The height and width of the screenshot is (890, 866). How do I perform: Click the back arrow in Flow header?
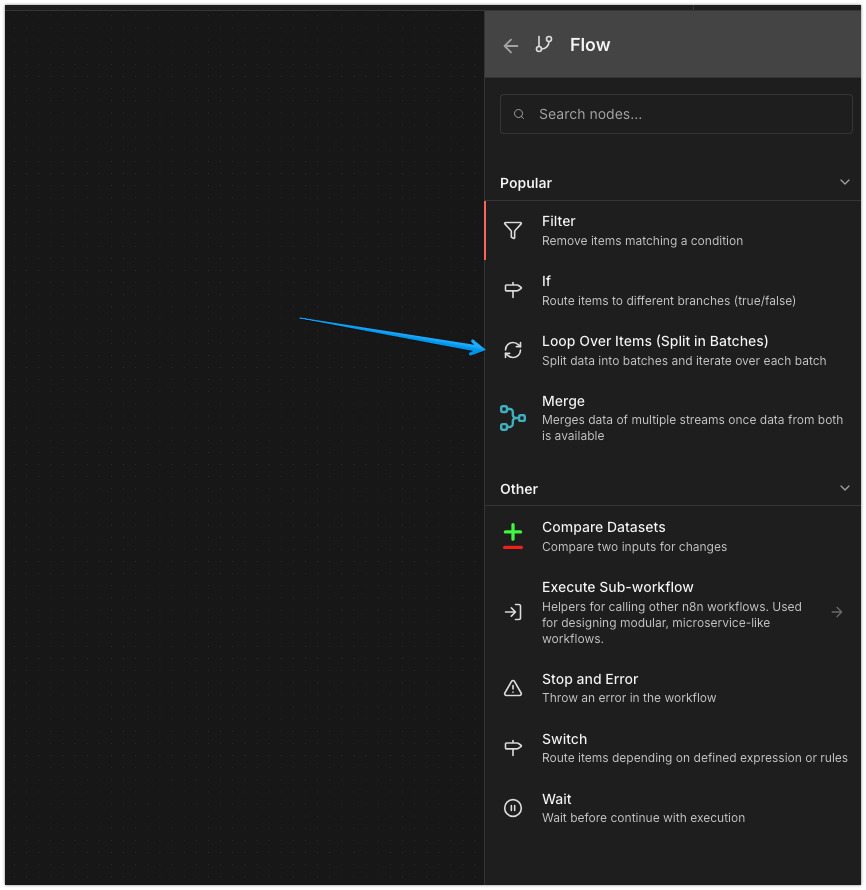(511, 45)
